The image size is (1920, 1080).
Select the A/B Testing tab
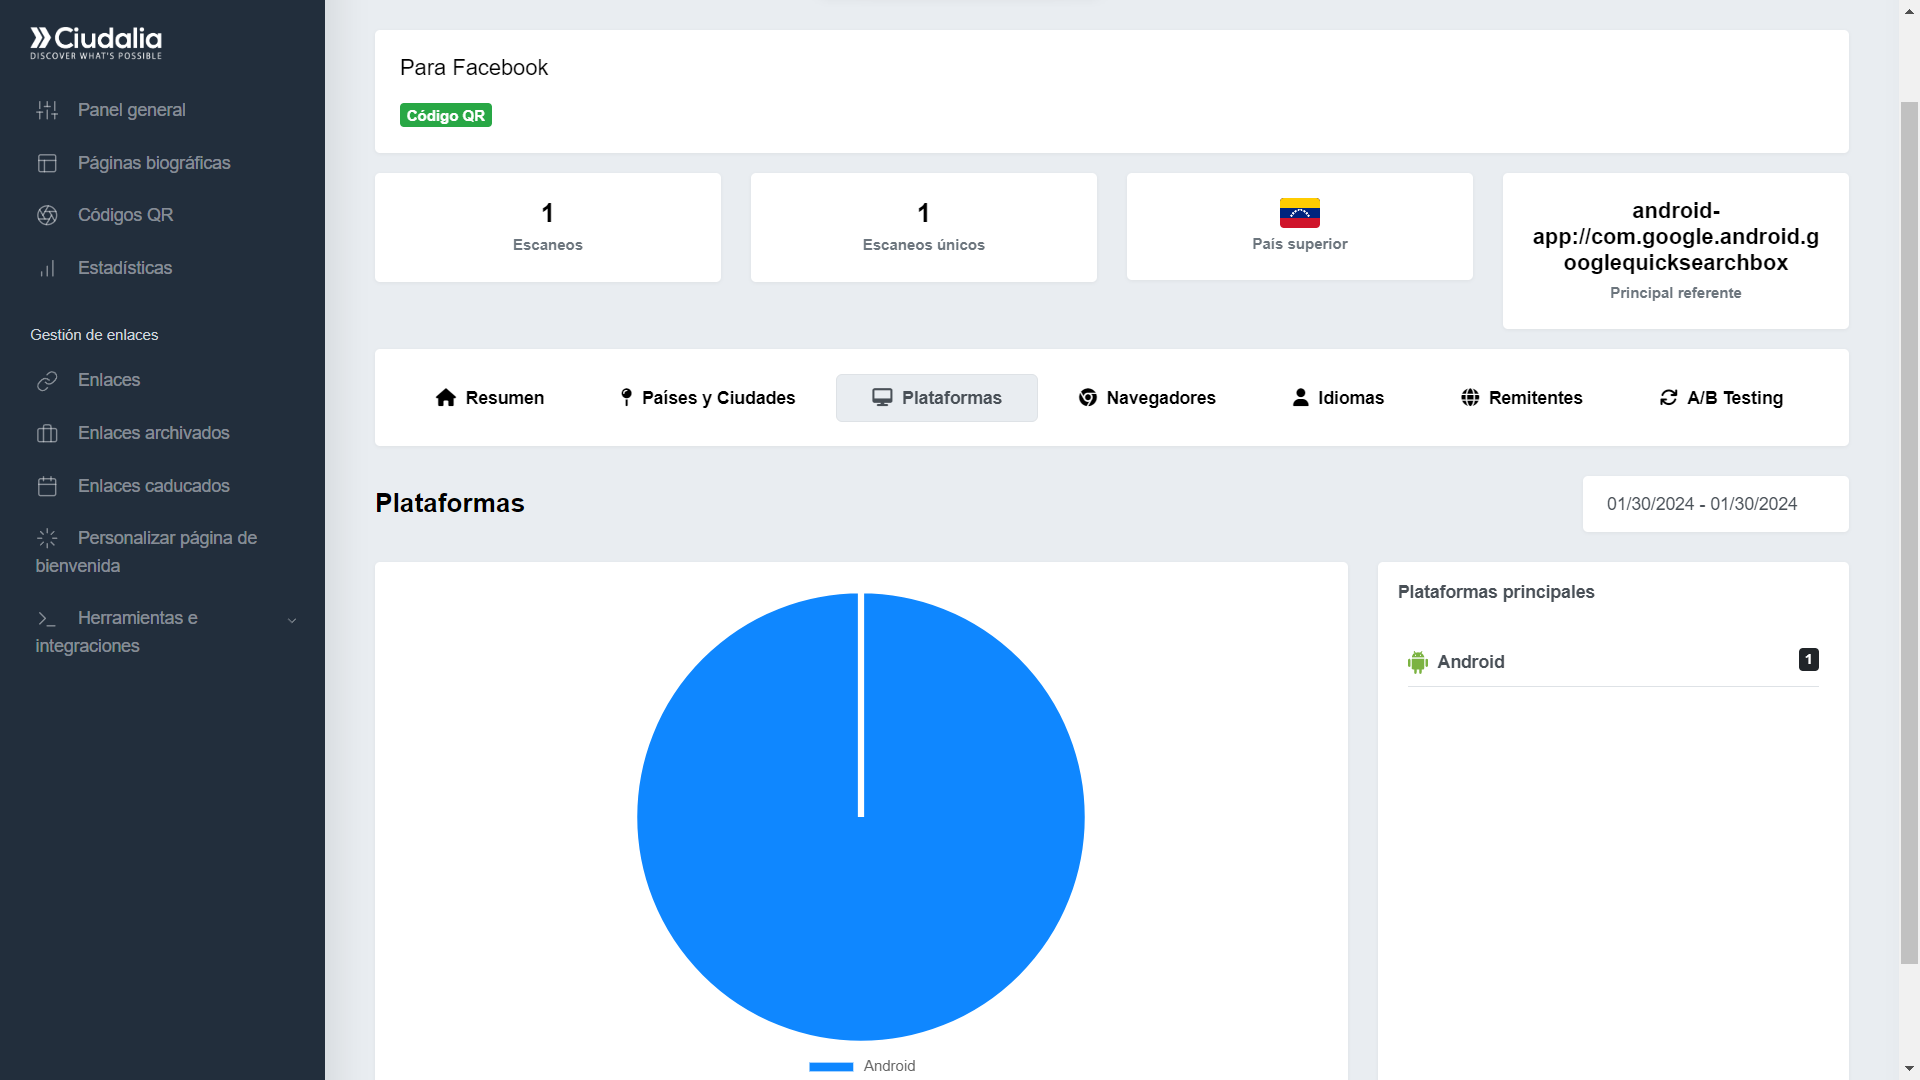(1721, 398)
